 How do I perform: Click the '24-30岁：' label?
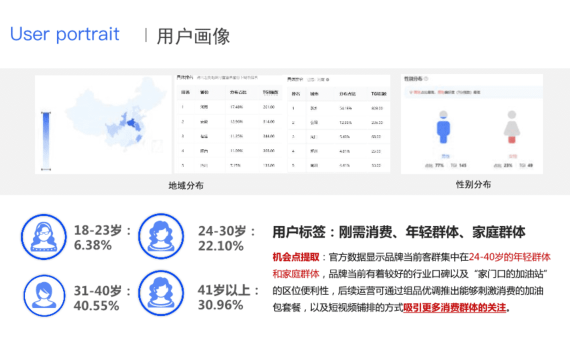(227, 231)
